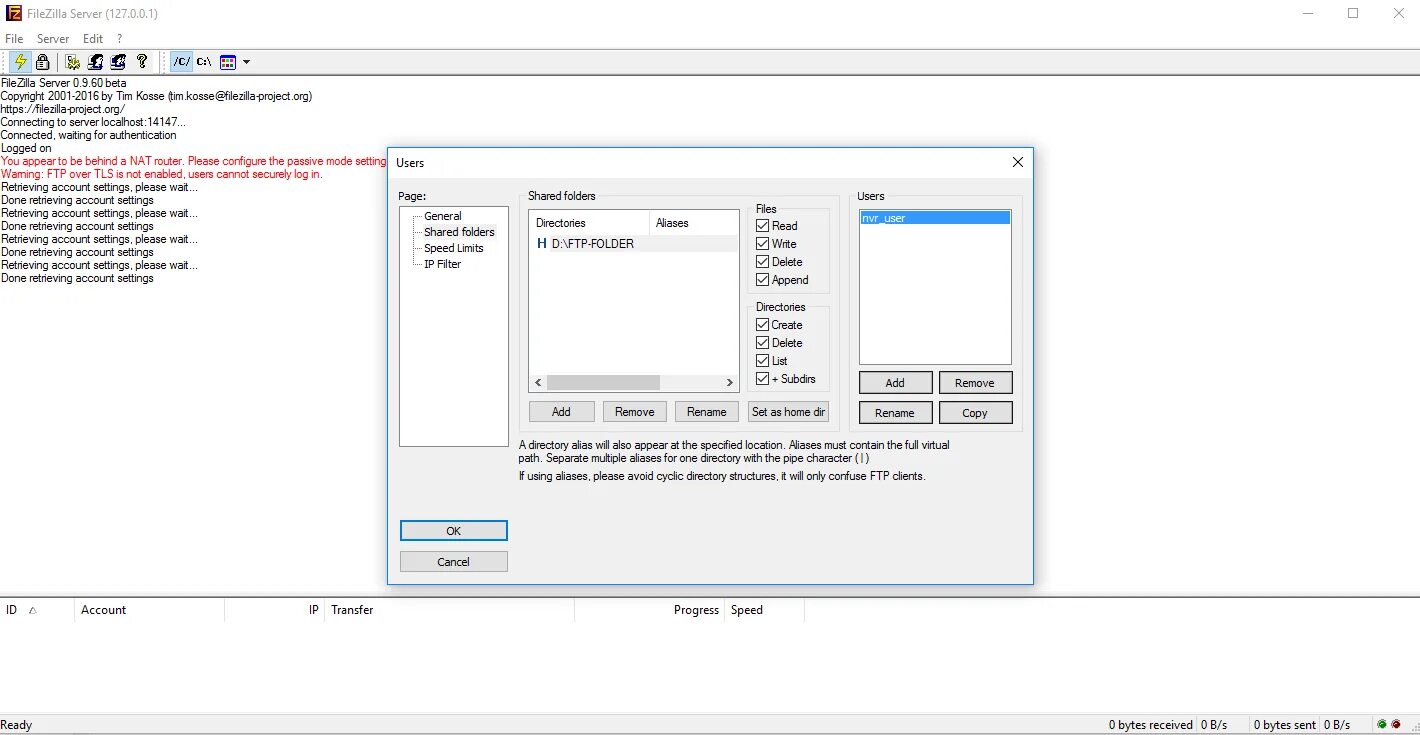The image size is (1420, 735).
Task: Click the IP column header
Action: point(274,610)
